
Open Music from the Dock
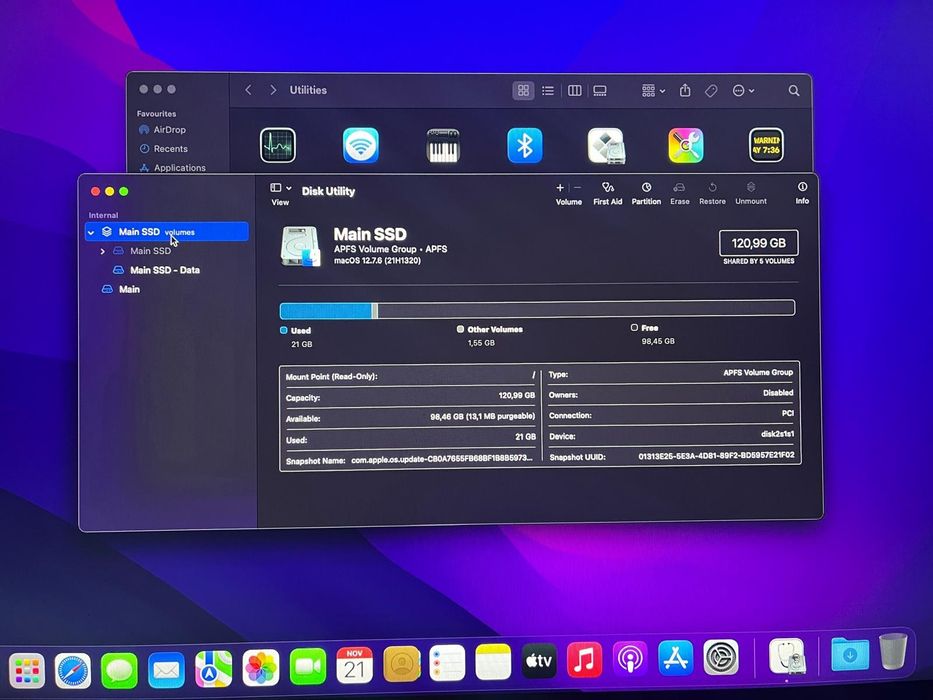click(x=584, y=659)
